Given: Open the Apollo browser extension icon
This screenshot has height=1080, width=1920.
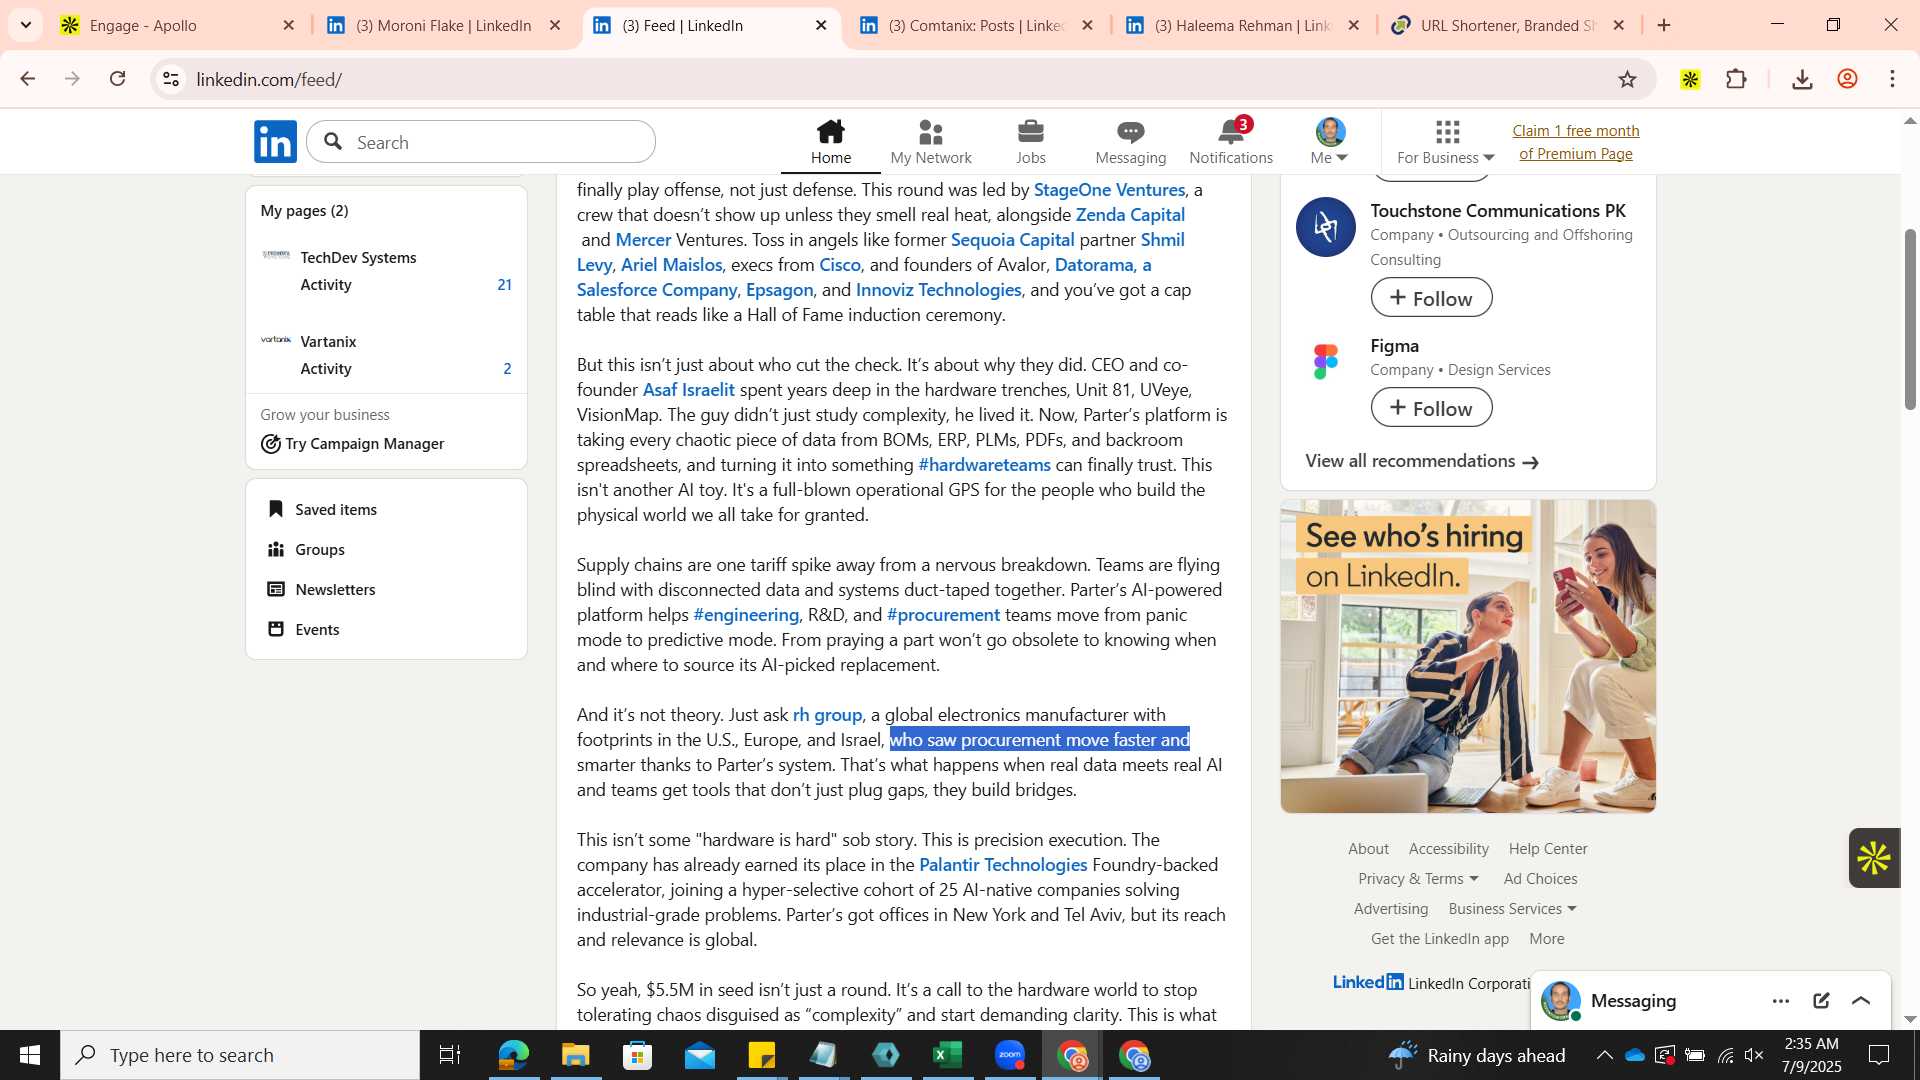Looking at the screenshot, I should tap(1690, 79).
